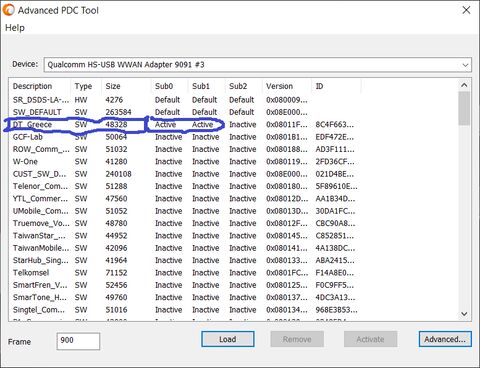Image resolution: width=480 pixels, height=368 pixels.
Task: Select the CUST_SW_D... row
Action: tap(185, 174)
